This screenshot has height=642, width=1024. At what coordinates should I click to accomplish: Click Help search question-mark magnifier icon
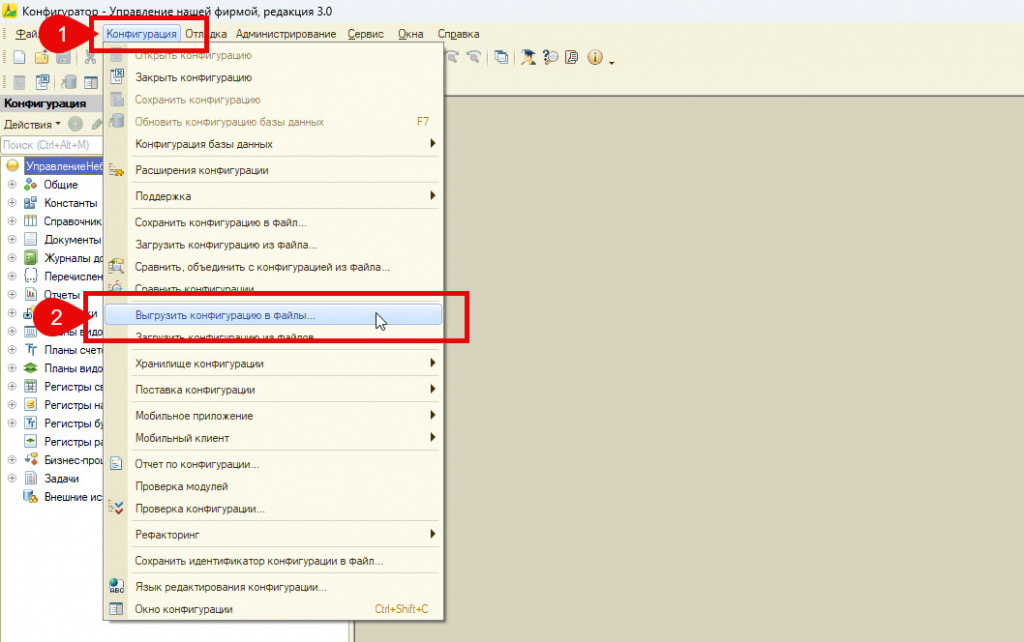[x=550, y=57]
